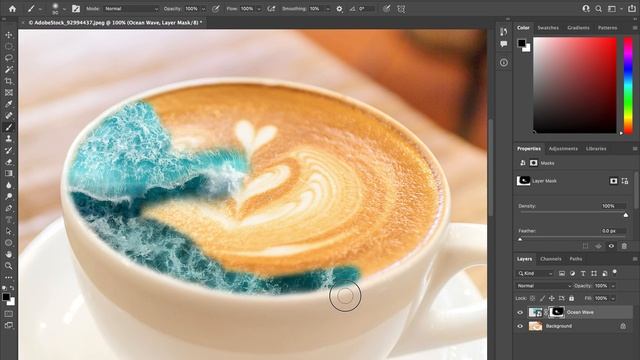This screenshot has height=360, width=640.
Task: Open the Search icon at top right
Action: [x=598, y=9]
